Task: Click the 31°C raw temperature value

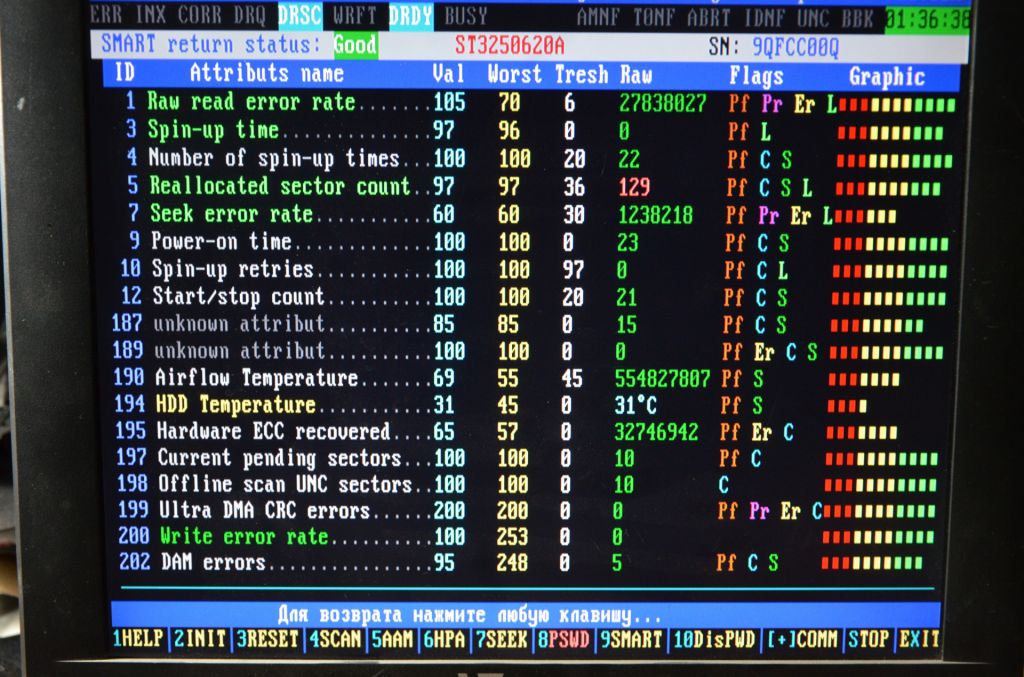Action: coord(635,405)
